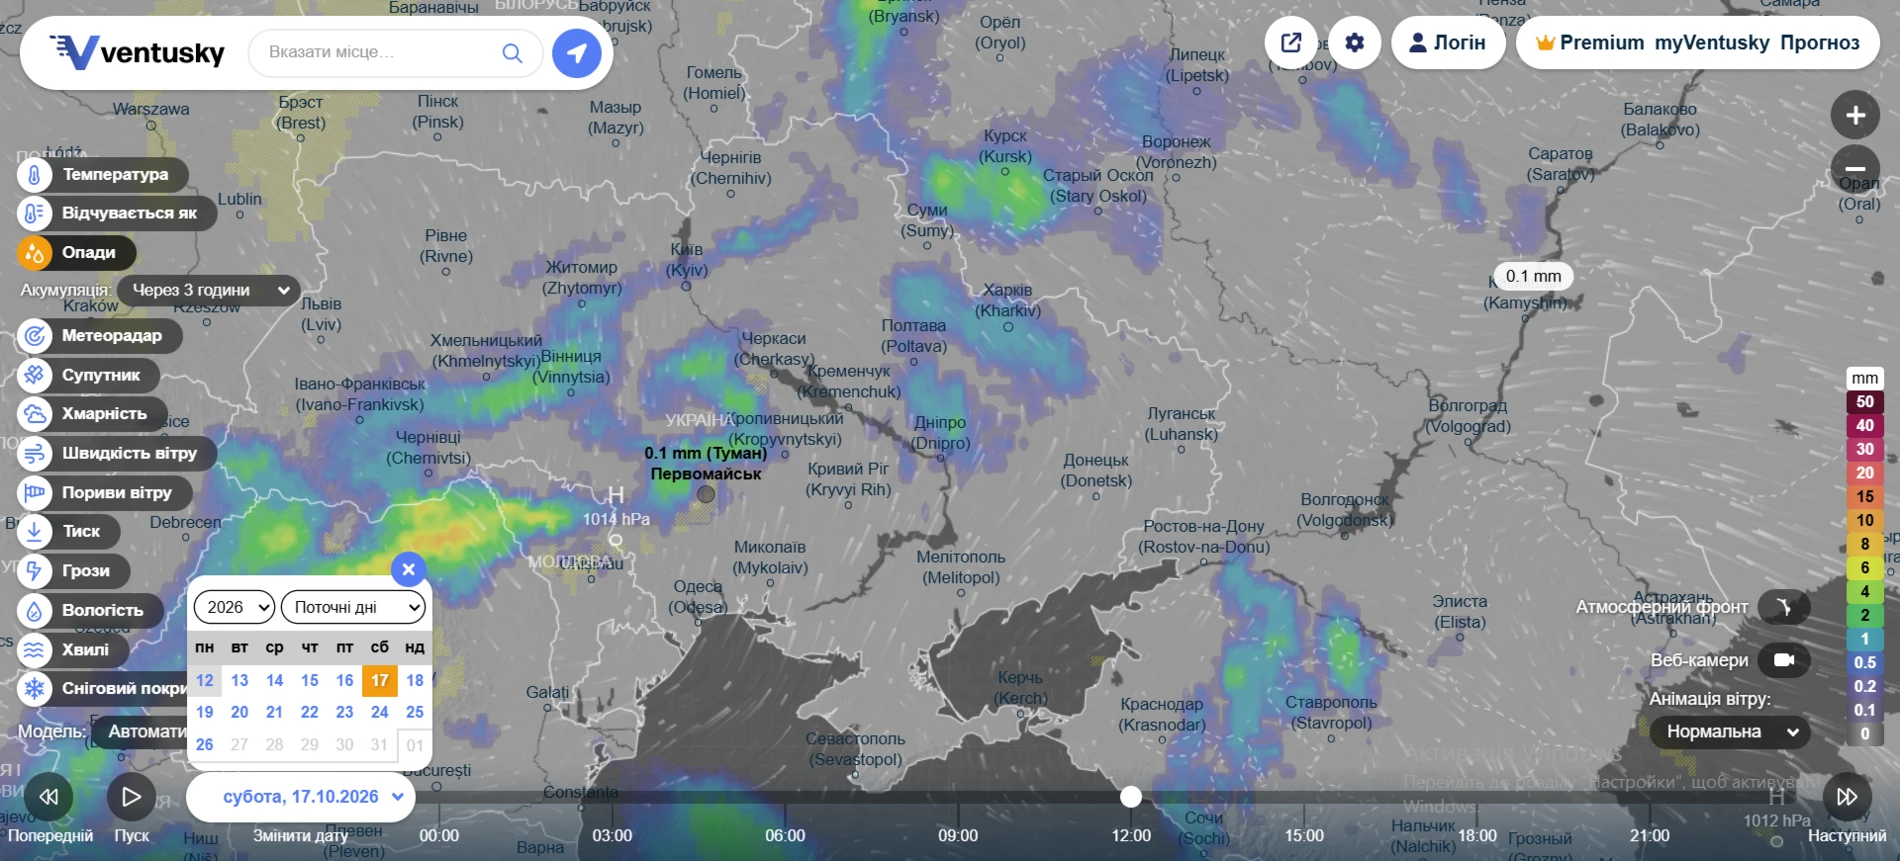The width and height of the screenshot is (1900, 861).
Task: Click the Логін button
Action: click(1448, 43)
